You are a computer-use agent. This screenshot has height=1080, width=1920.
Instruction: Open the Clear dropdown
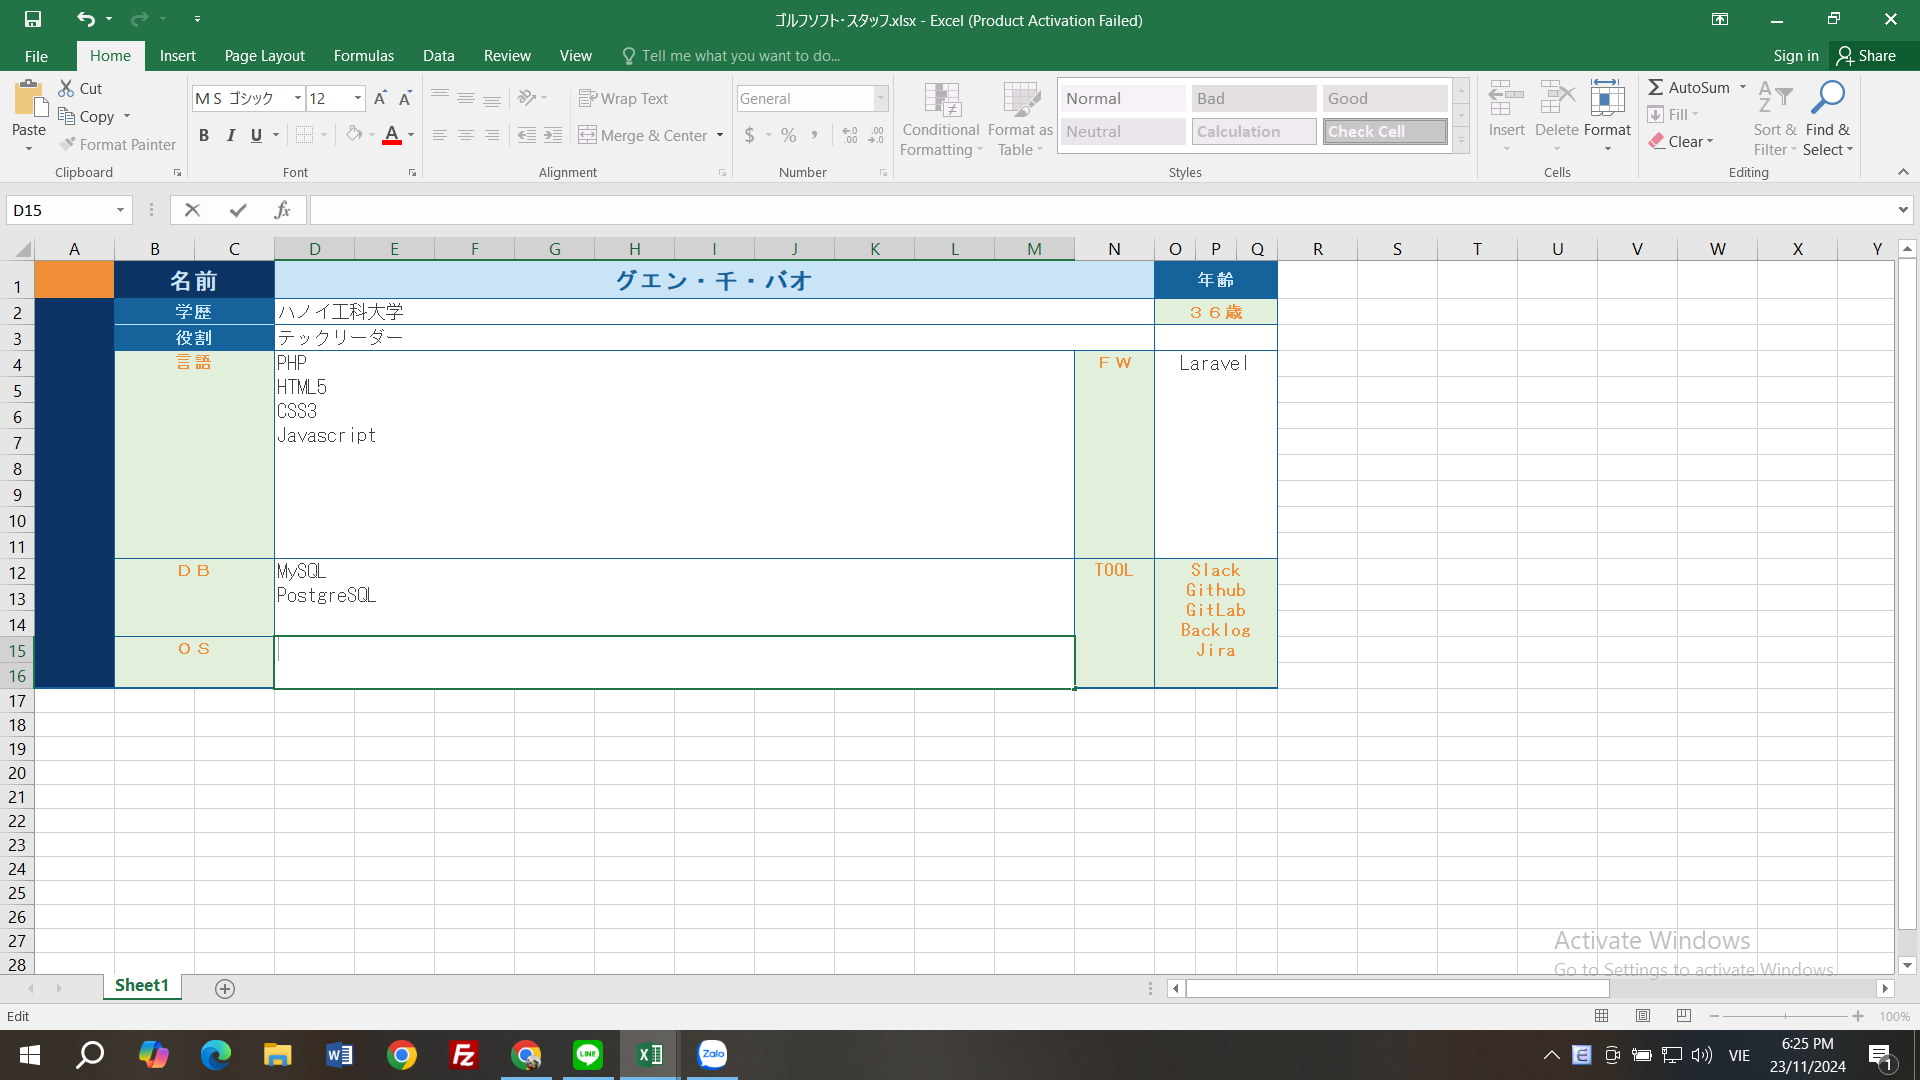(x=1682, y=141)
